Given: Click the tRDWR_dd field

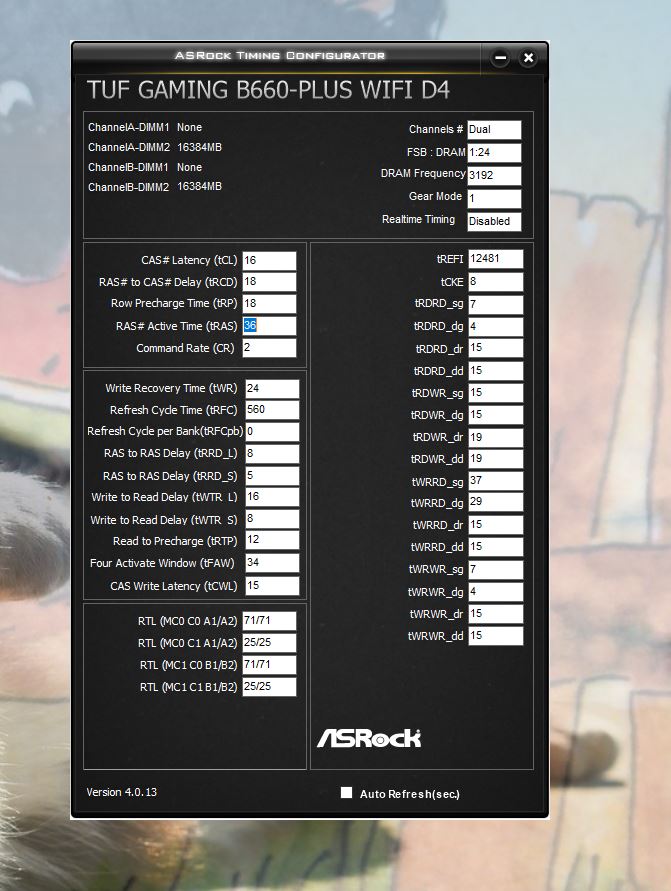Looking at the screenshot, I should [496, 459].
